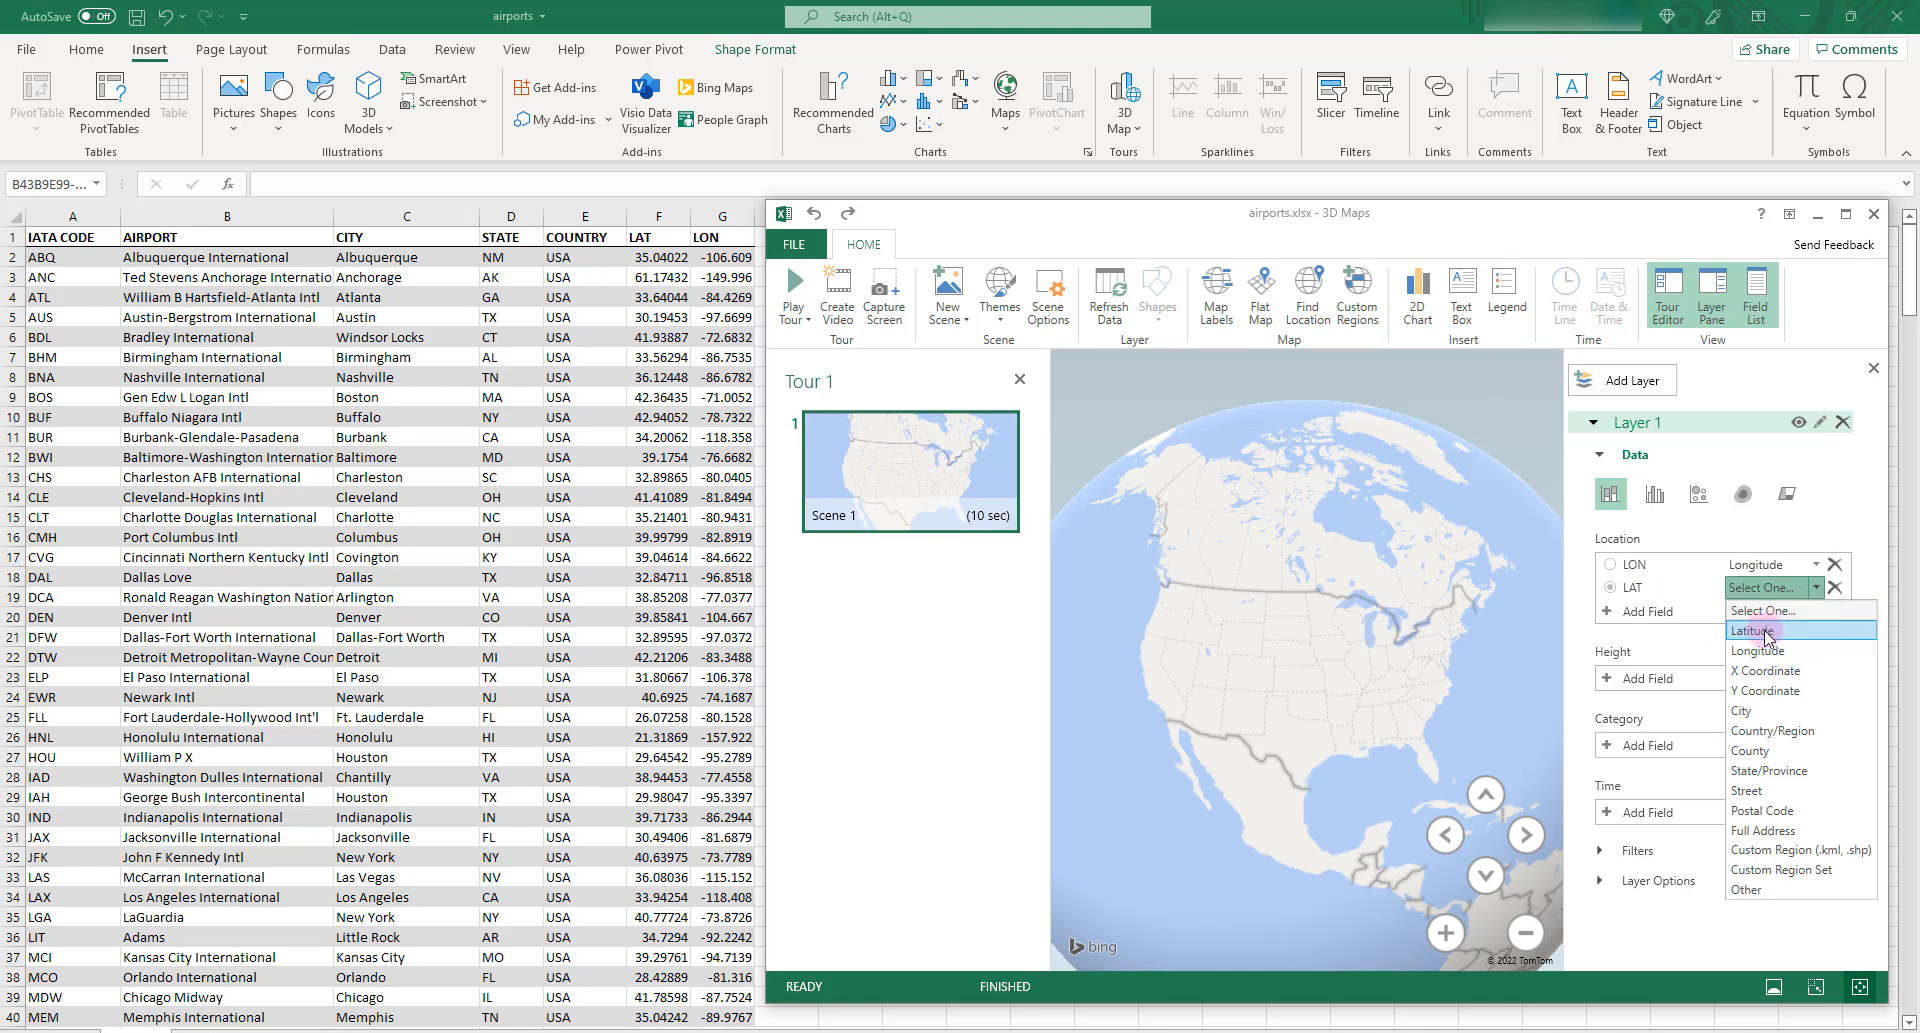Image resolution: width=1920 pixels, height=1033 pixels.
Task: Choose State/Province from the dropdown list
Action: pos(1802,770)
